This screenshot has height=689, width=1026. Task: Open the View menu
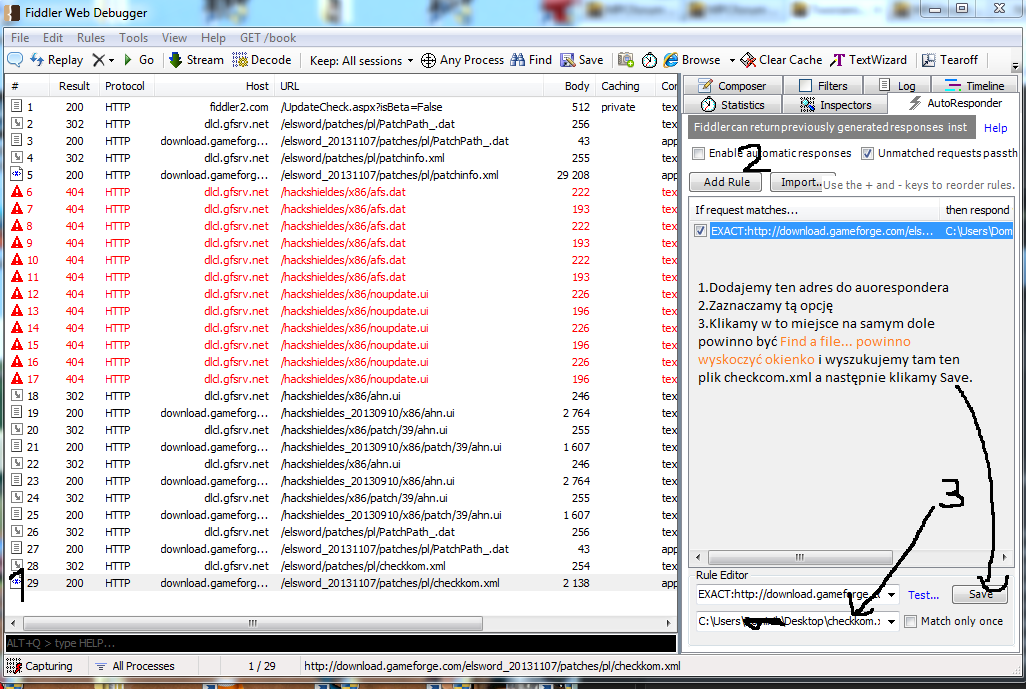(174, 38)
